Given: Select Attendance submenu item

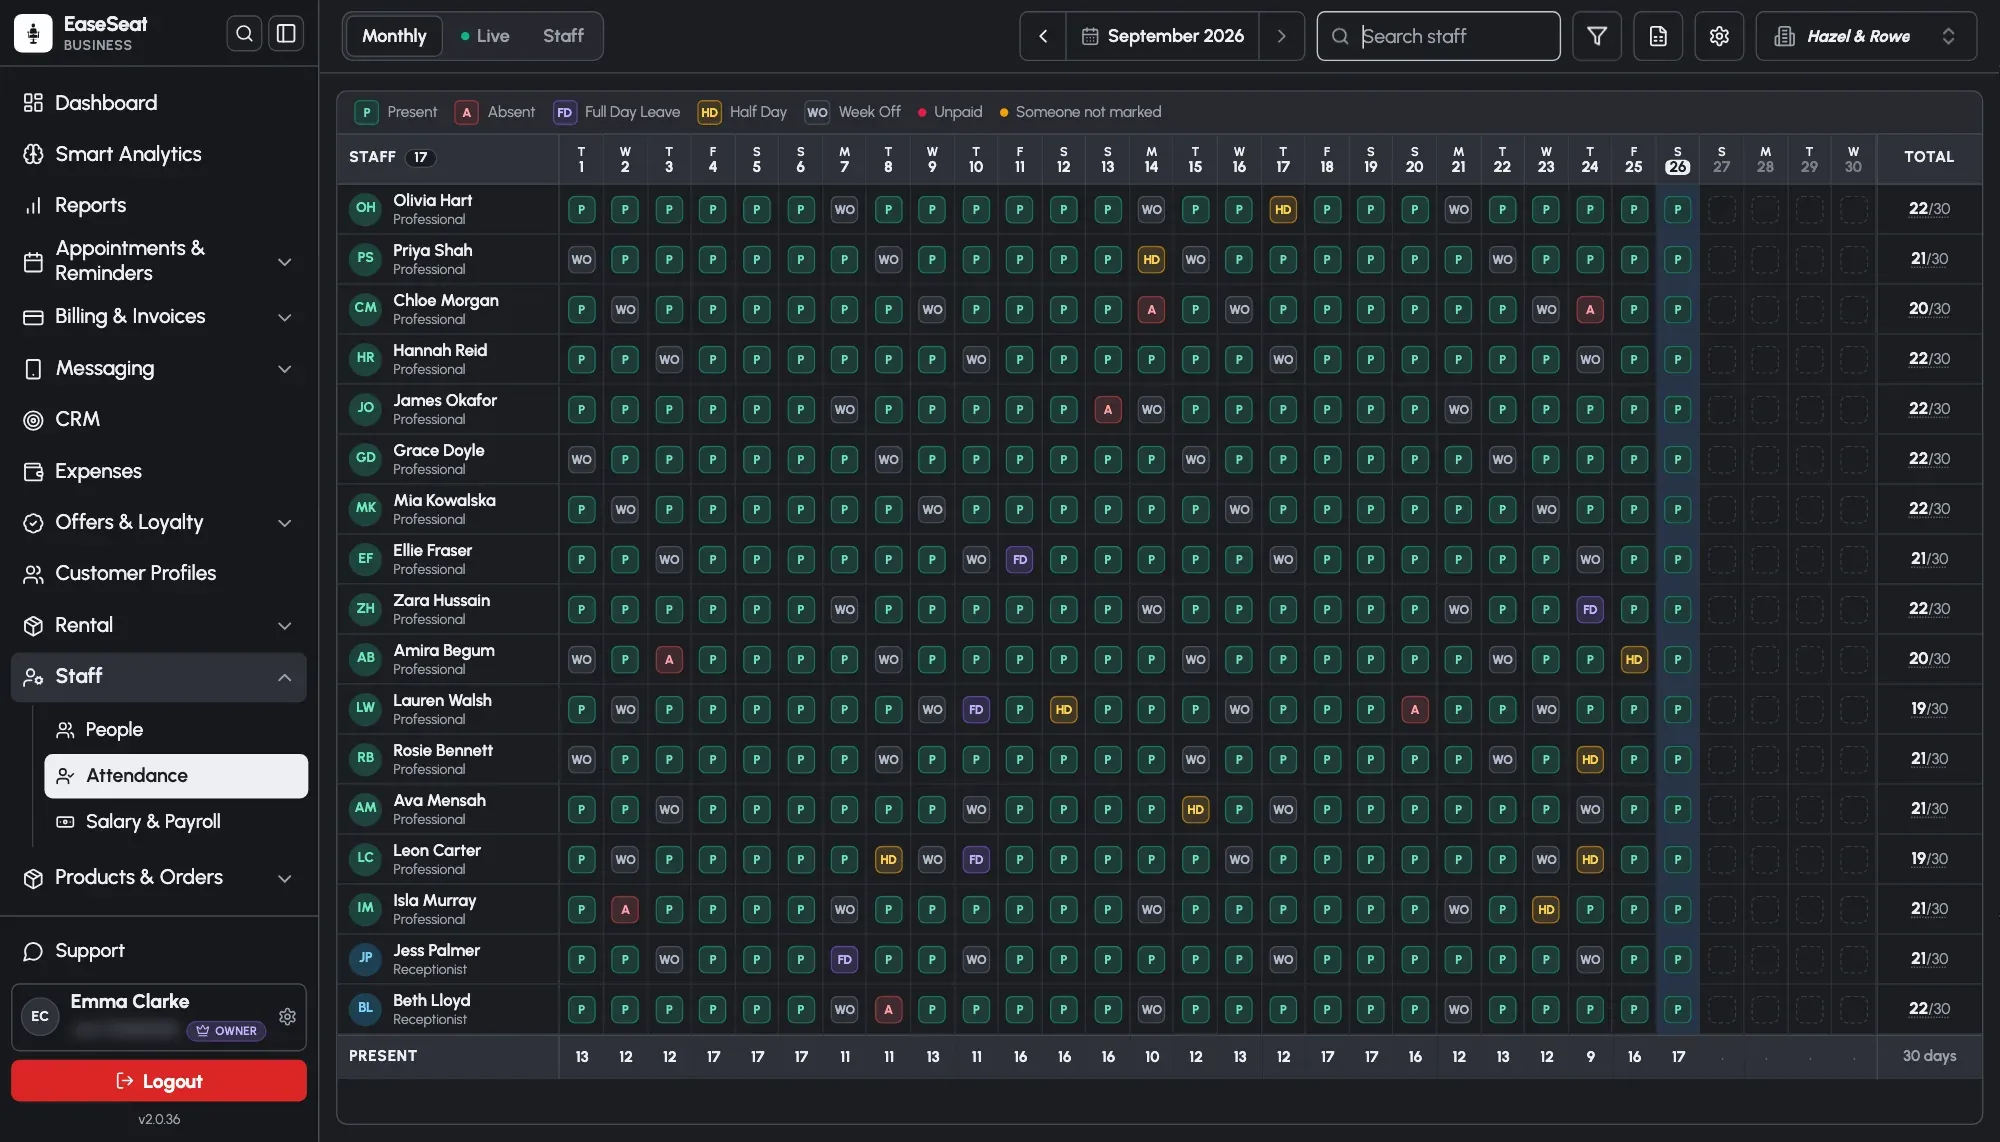Looking at the screenshot, I should tap(176, 776).
